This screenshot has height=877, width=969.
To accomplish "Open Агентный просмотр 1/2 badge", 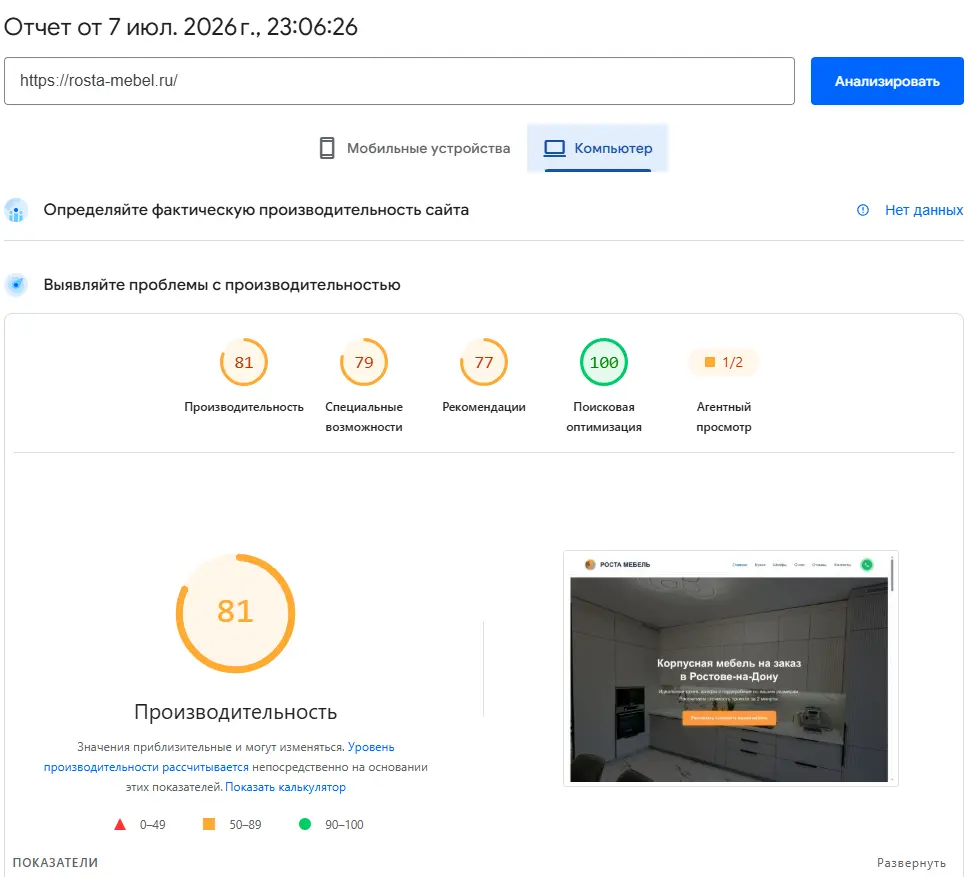I will 724,362.
